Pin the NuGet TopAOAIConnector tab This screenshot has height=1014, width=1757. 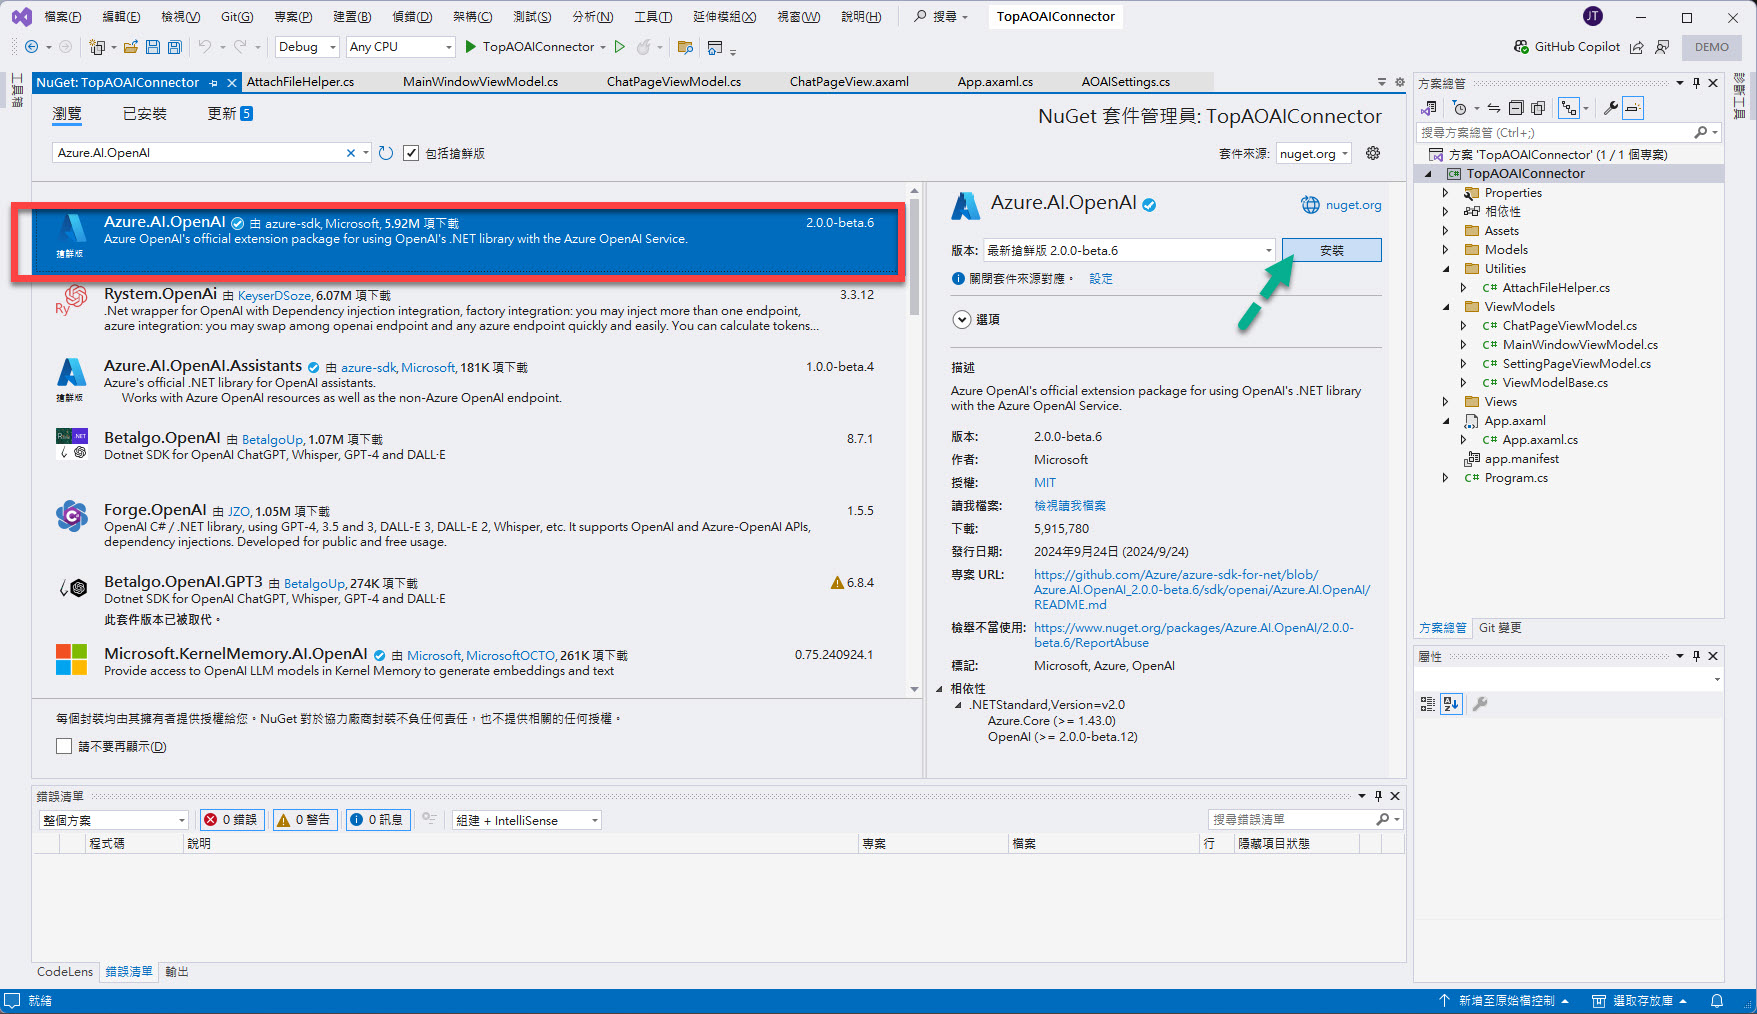(x=213, y=83)
